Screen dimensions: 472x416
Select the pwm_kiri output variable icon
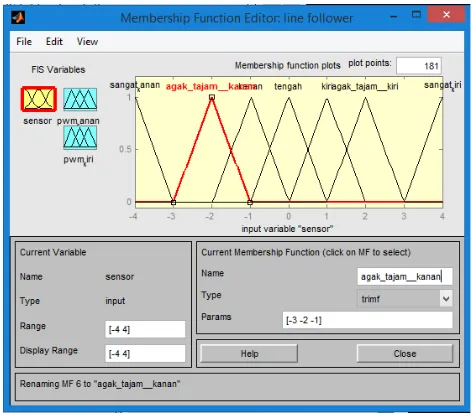(80, 138)
